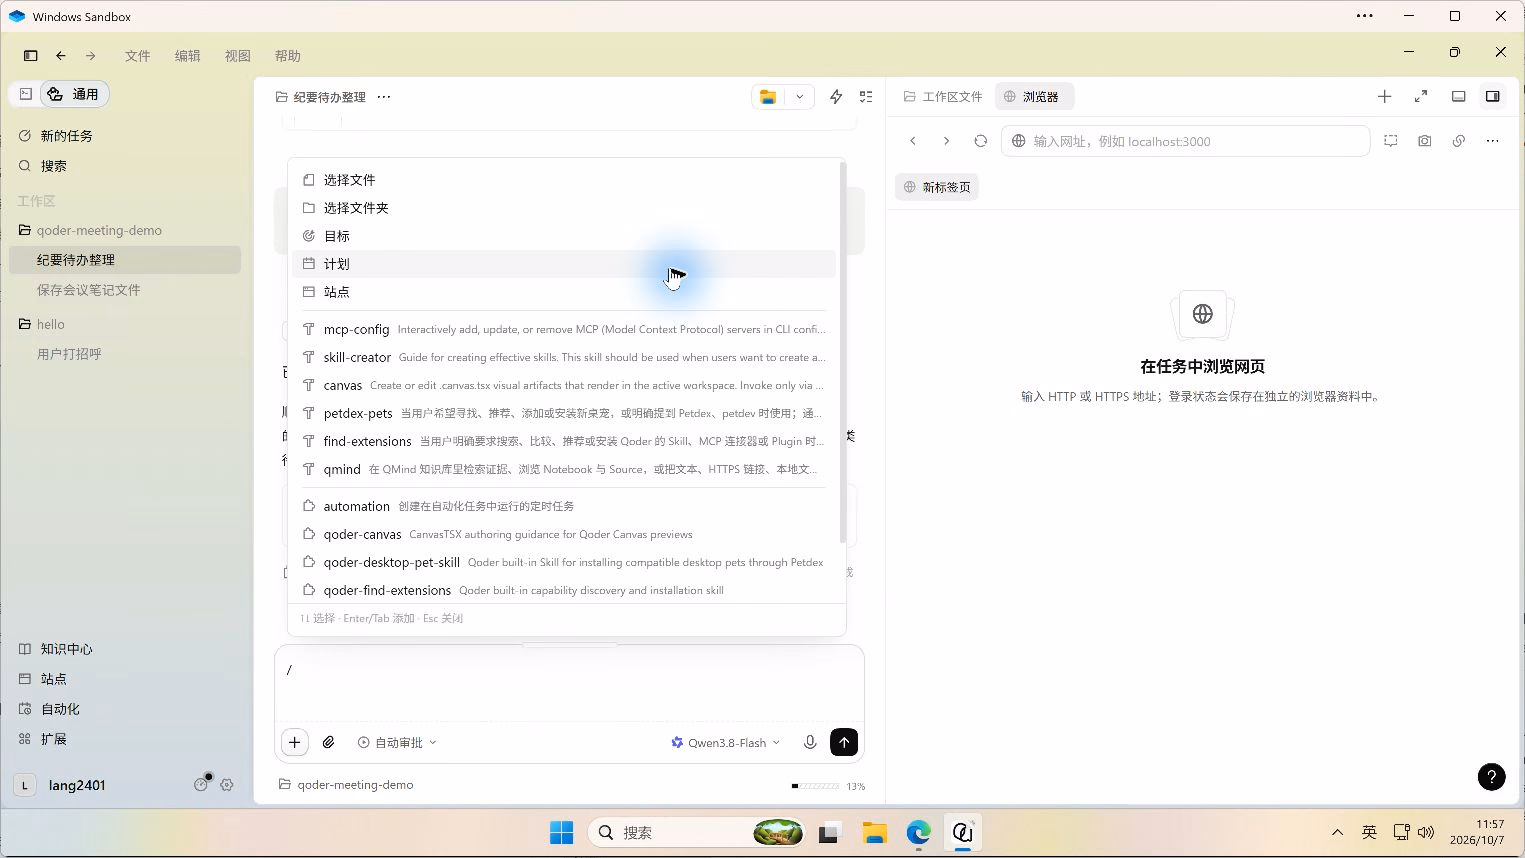Open 站点 in the bottom sidebar
Image resolution: width=1525 pixels, height=858 pixels.
coord(127,679)
